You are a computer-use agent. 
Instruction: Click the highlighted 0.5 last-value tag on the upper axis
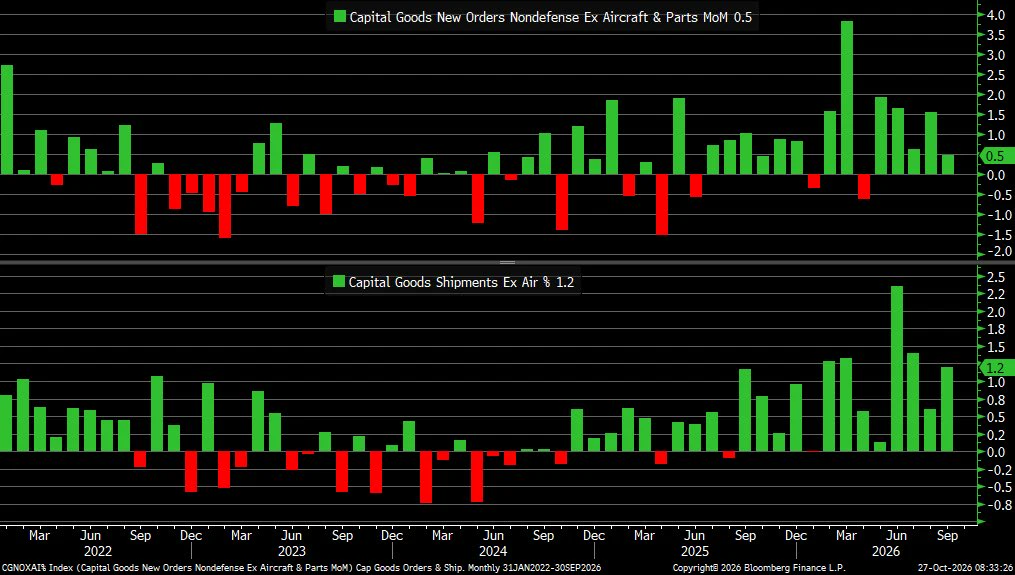point(996,156)
